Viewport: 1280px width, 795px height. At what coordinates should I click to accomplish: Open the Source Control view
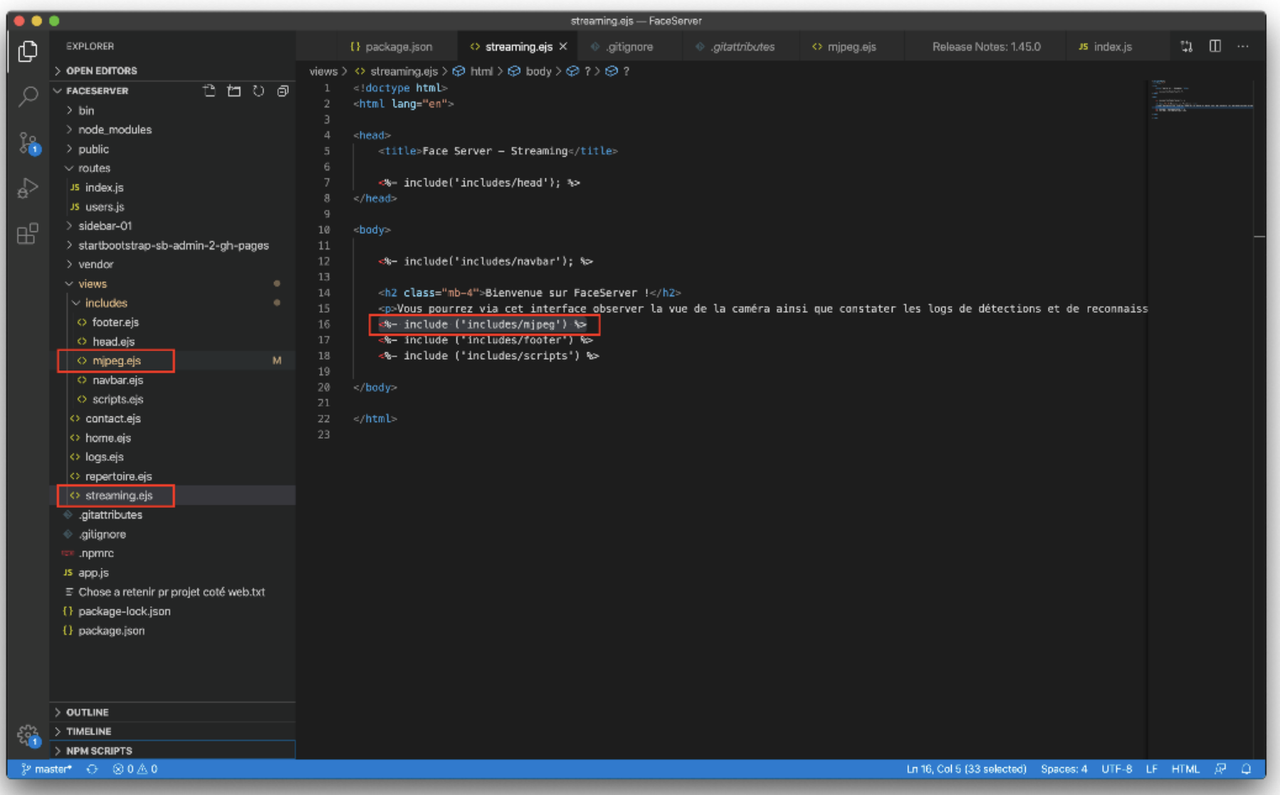pos(28,142)
